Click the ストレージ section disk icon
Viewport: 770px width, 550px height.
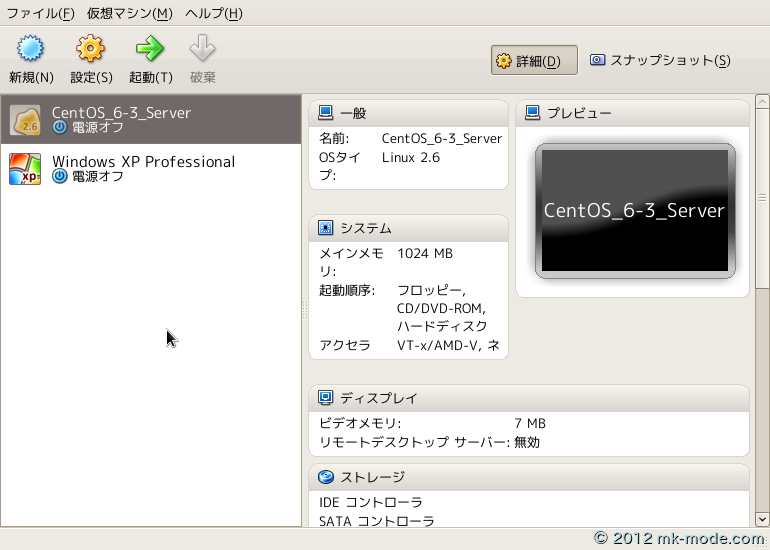pos(326,477)
